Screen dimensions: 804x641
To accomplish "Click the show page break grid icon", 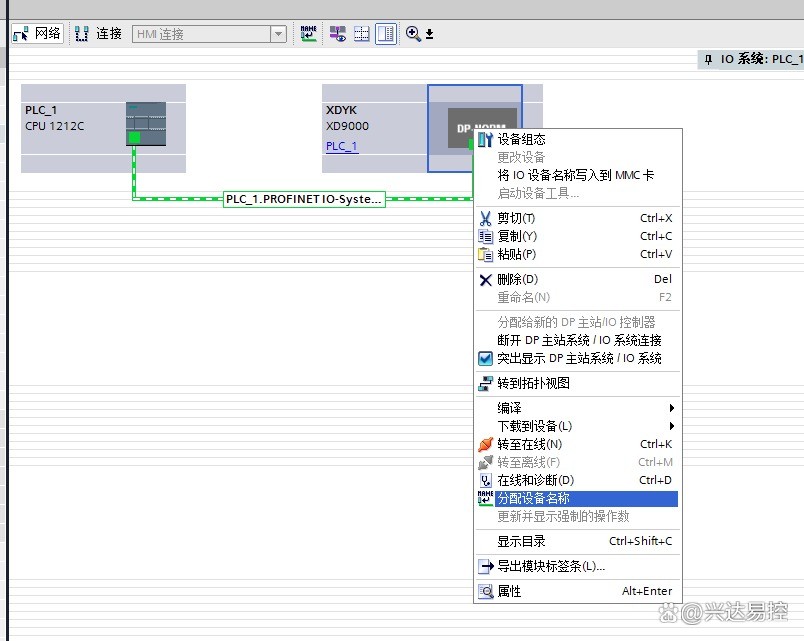I will 361,34.
